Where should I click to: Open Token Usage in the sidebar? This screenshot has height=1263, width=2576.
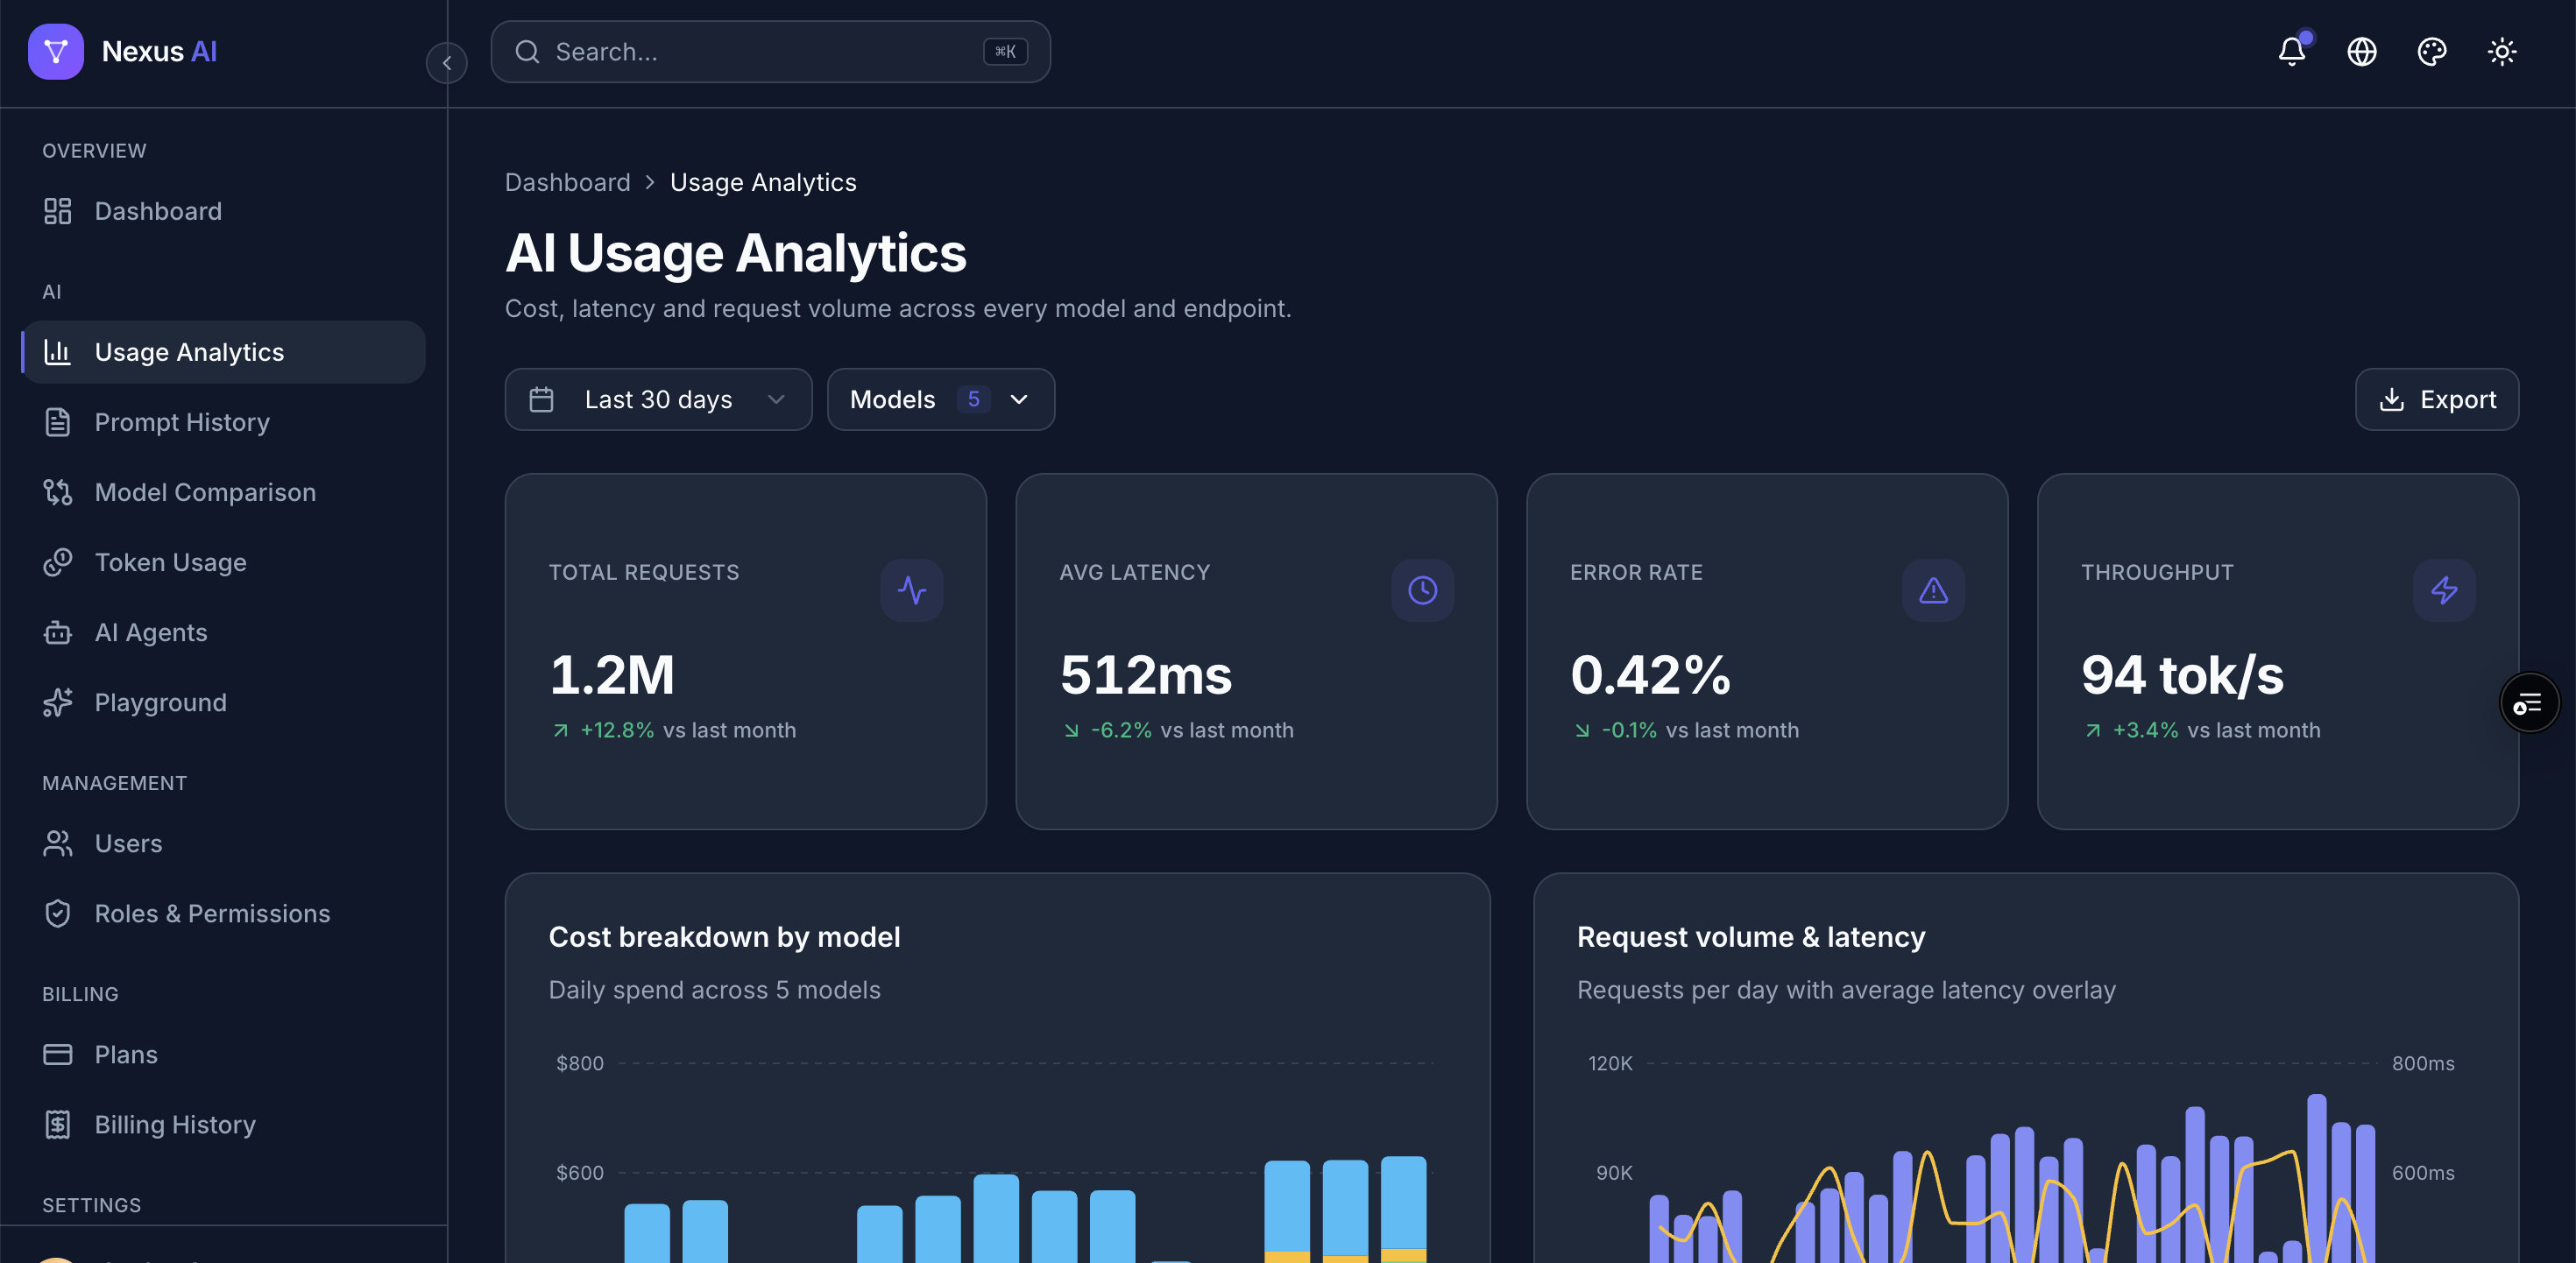223,562
